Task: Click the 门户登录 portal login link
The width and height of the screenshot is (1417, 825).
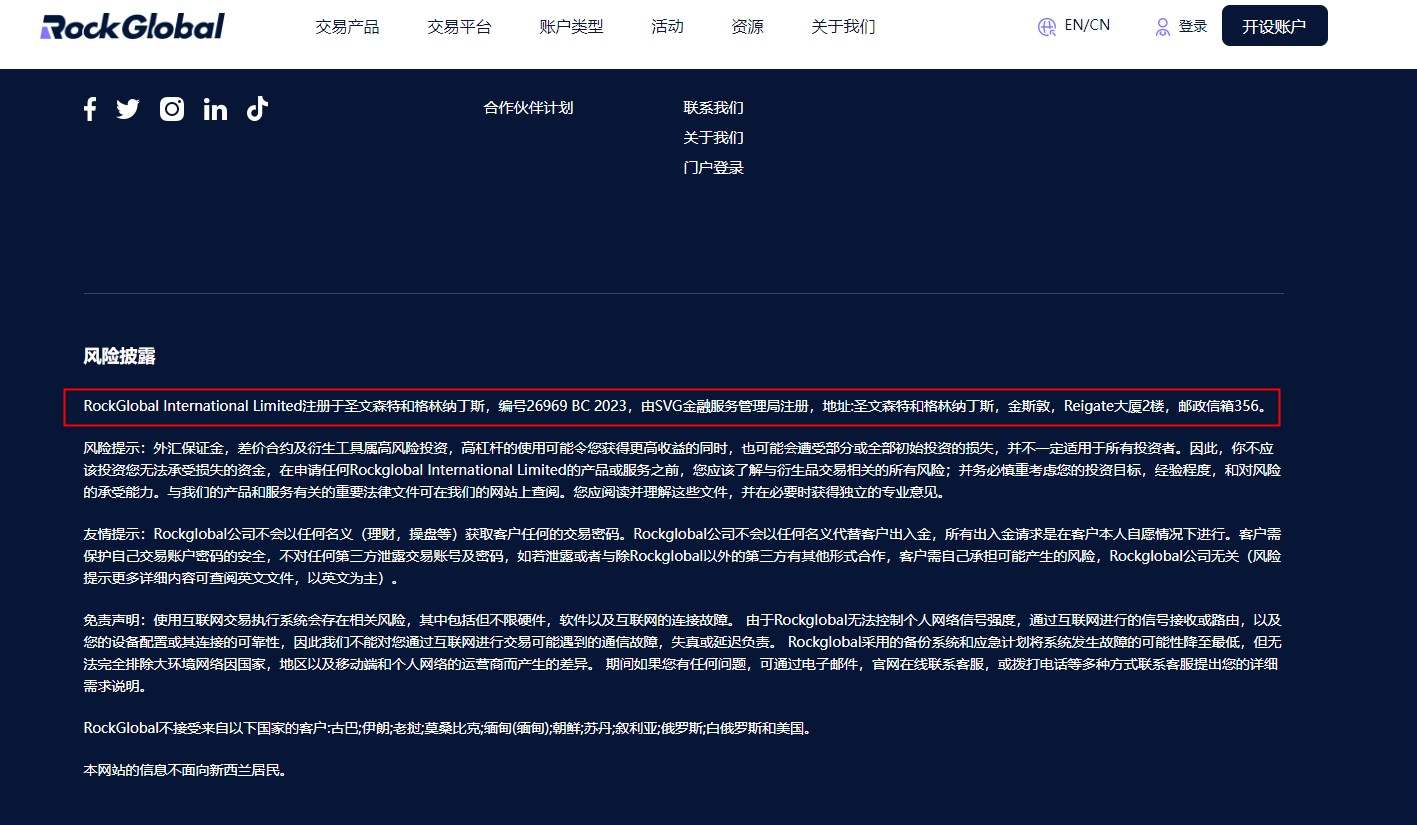Action: point(713,167)
